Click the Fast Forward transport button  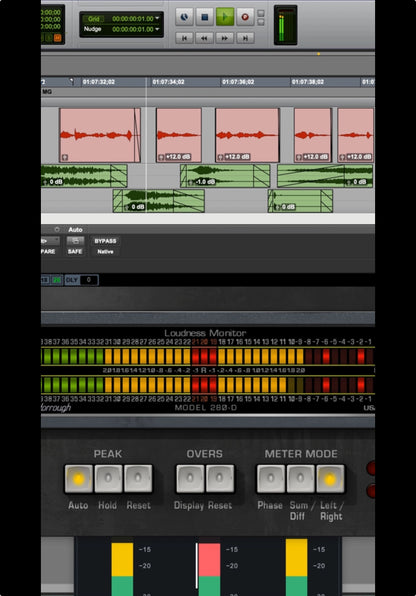point(225,38)
